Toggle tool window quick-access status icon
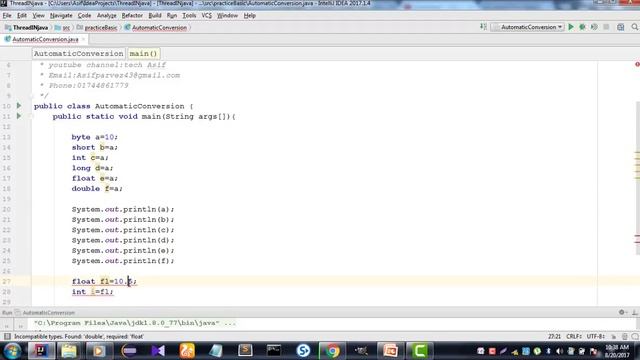The height and width of the screenshot is (360, 640). (7, 336)
